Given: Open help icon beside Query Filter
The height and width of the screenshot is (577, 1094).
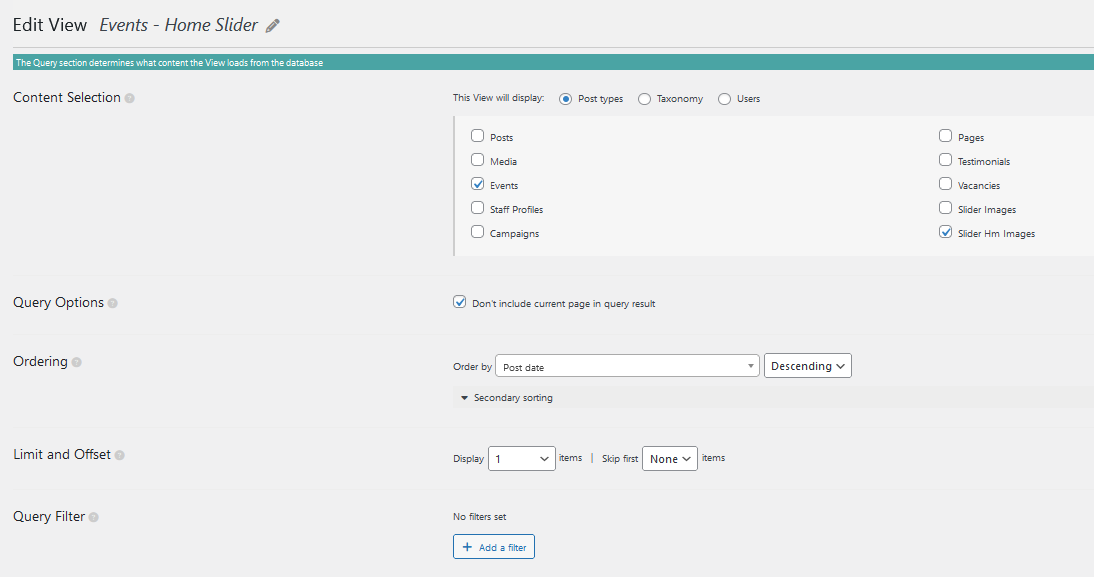Looking at the screenshot, I should (x=93, y=517).
